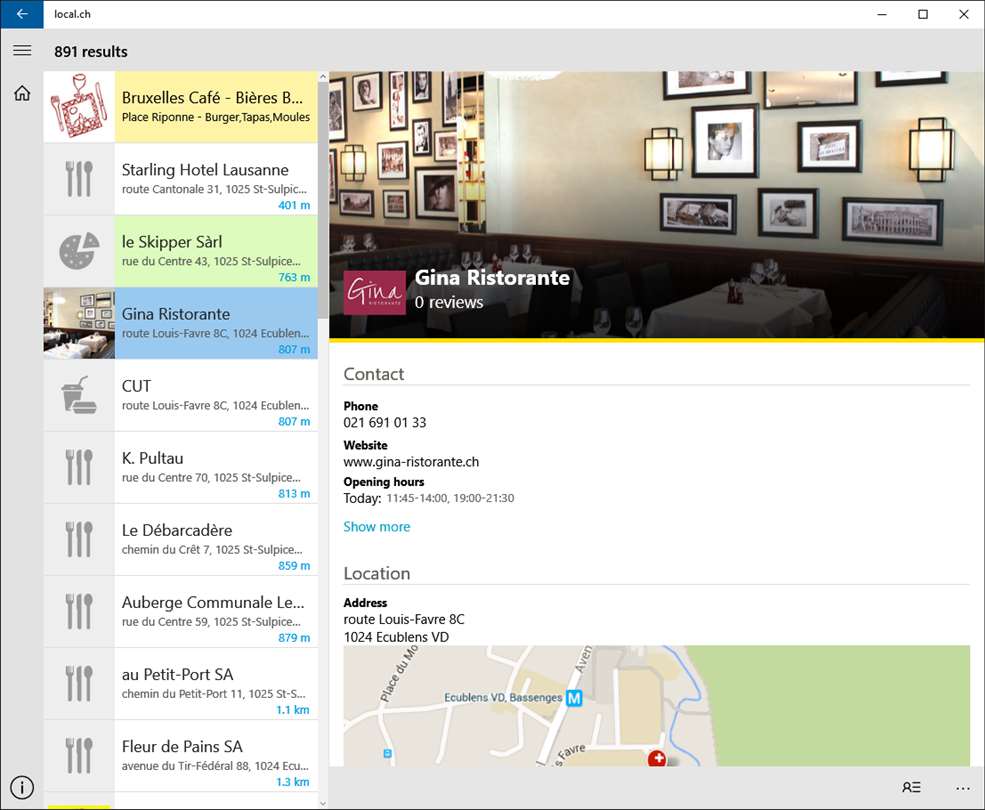Image resolution: width=985 pixels, height=810 pixels.
Task: Open the hamburger navigation menu
Action: (22, 50)
